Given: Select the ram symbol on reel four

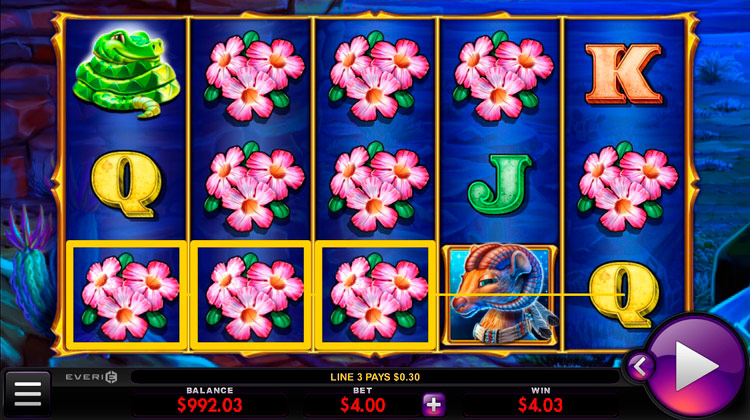Looking at the screenshot, I should click(x=500, y=295).
